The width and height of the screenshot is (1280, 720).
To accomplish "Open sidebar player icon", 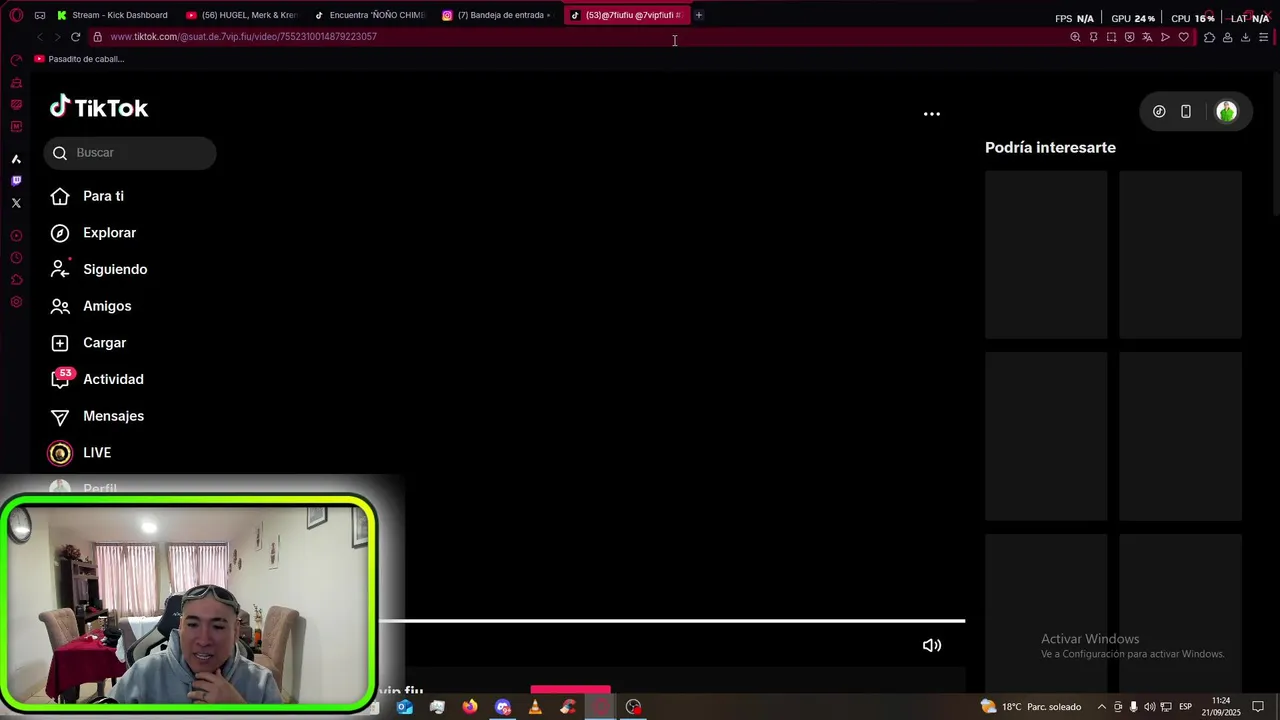I will click(16, 236).
